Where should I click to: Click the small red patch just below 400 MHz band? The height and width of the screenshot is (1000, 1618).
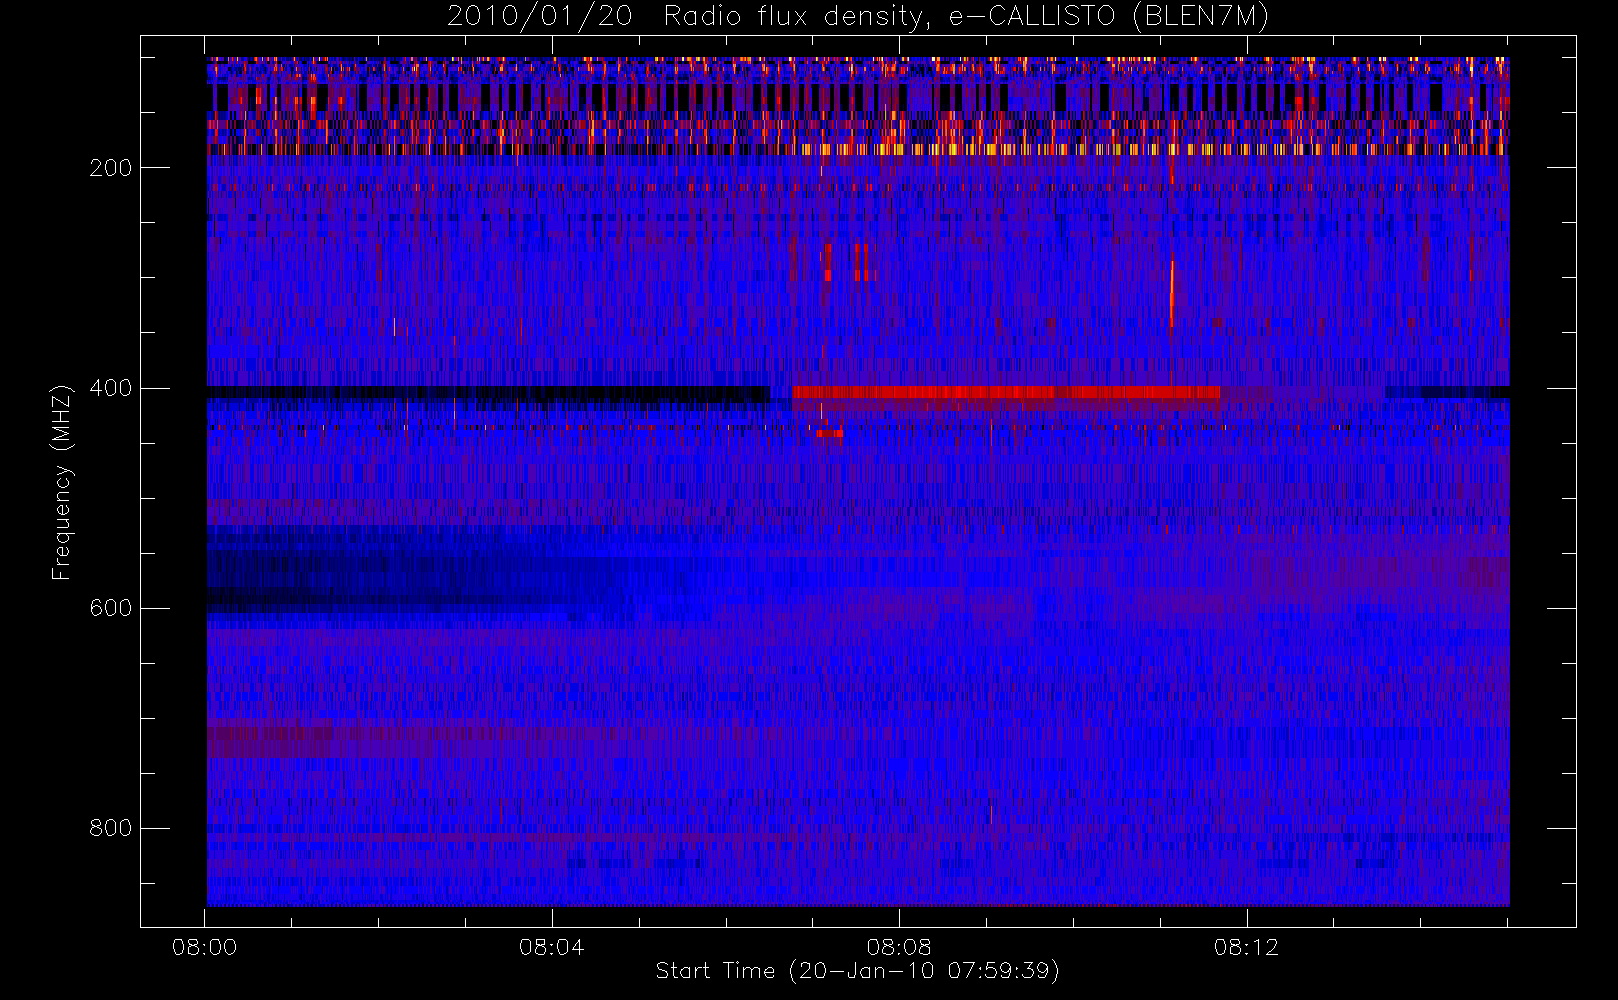coord(829,433)
